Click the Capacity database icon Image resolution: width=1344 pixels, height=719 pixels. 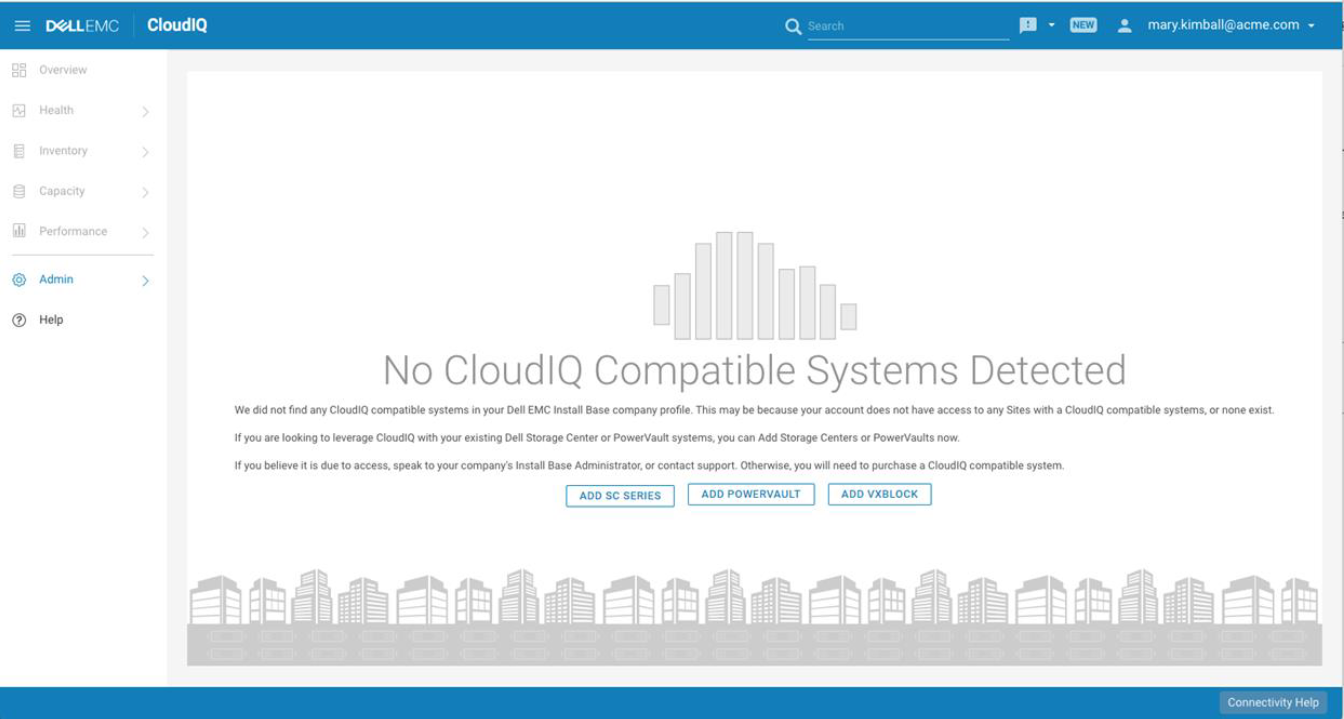click(19, 191)
